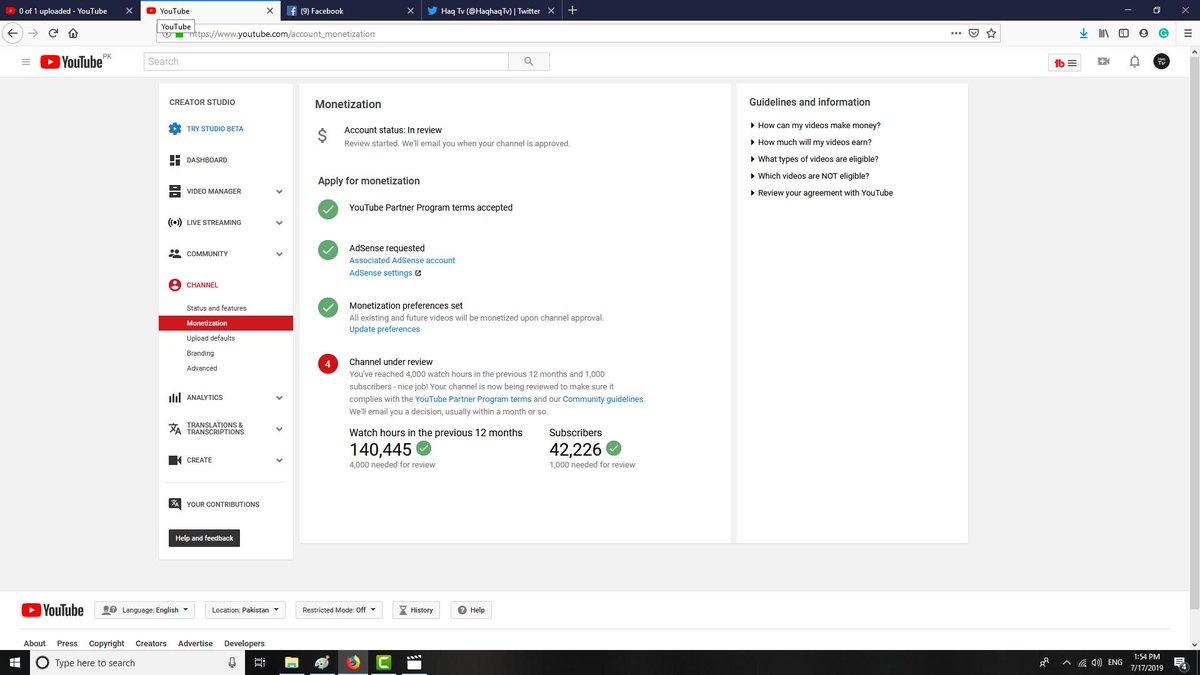This screenshot has width=1200, height=675.
Task: Click the search magnifier button
Action: coord(529,62)
